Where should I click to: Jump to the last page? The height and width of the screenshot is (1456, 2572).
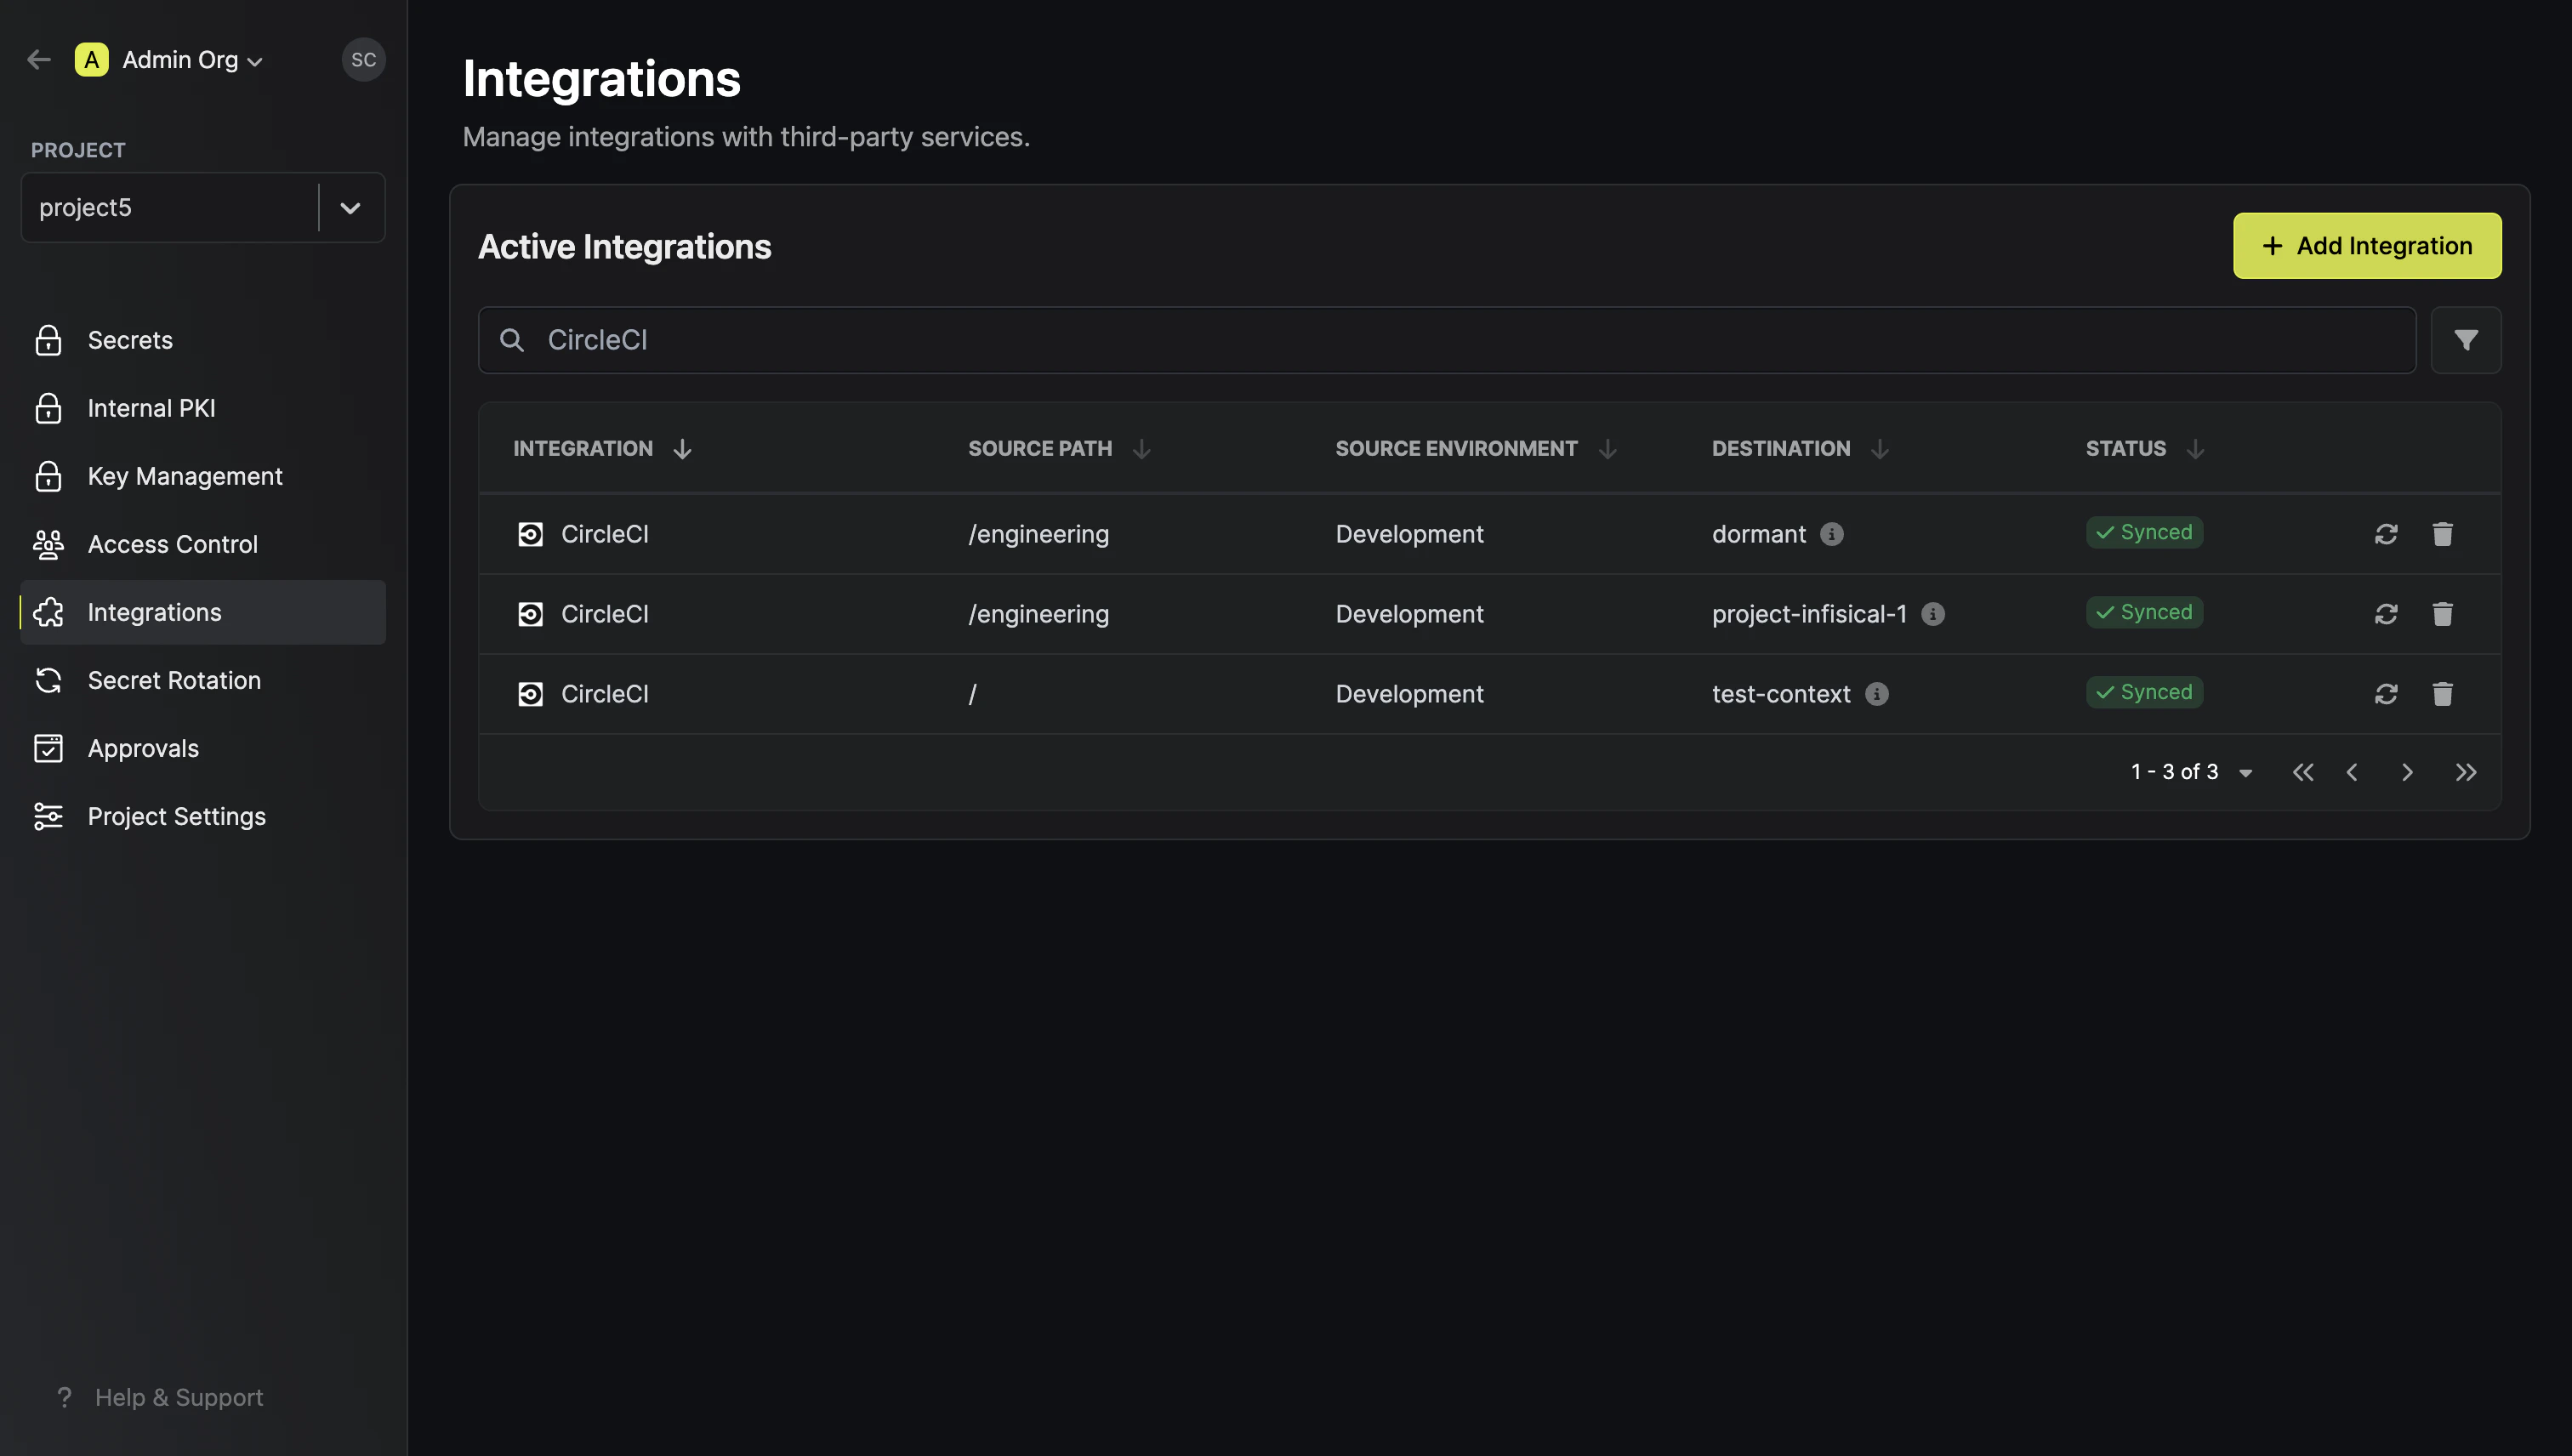tap(2465, 772)
